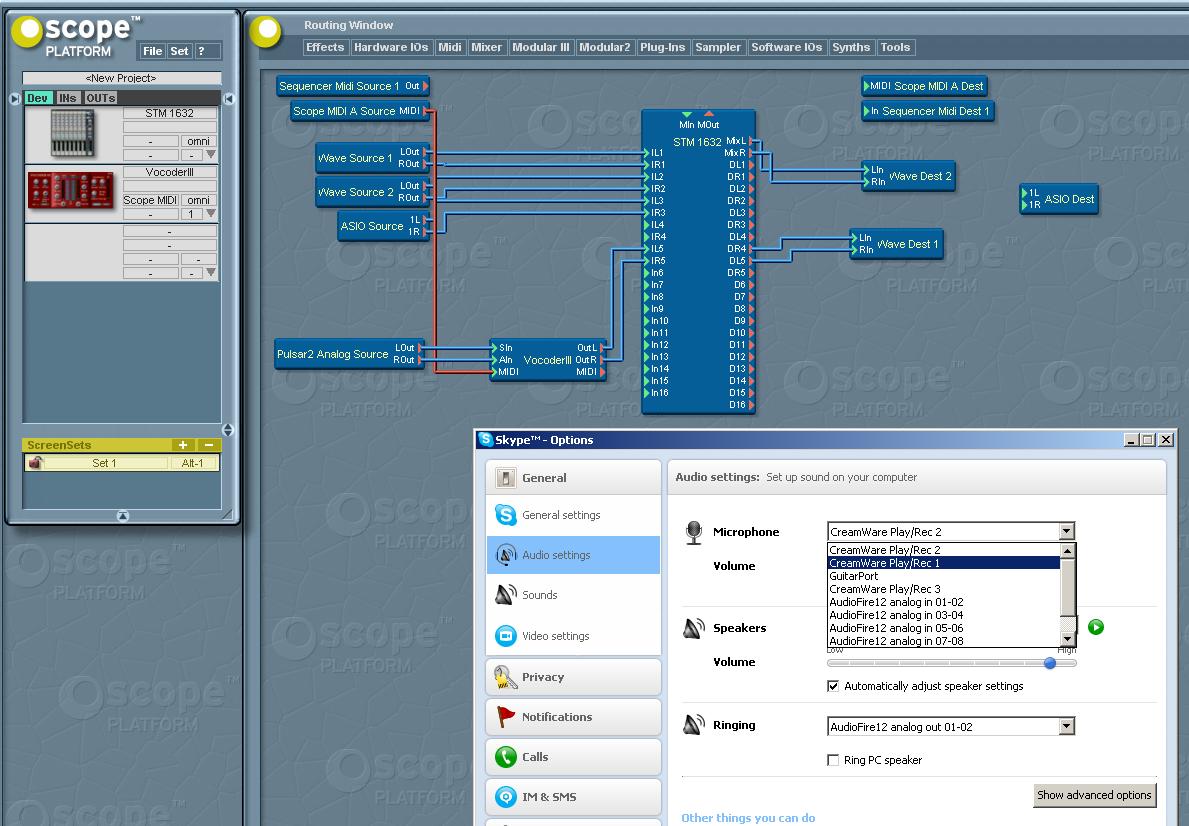Click the General section header icon

[x=505, y=478]
